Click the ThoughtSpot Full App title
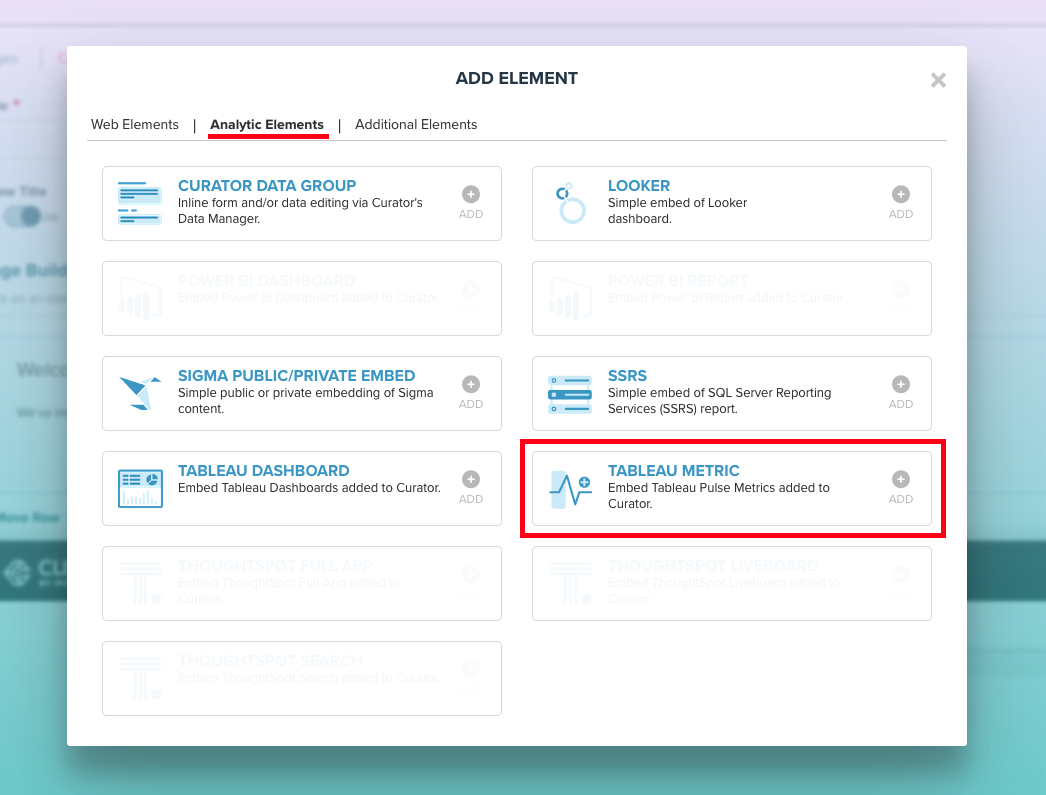Screen dimensions: 1046x795 point(275,566)
